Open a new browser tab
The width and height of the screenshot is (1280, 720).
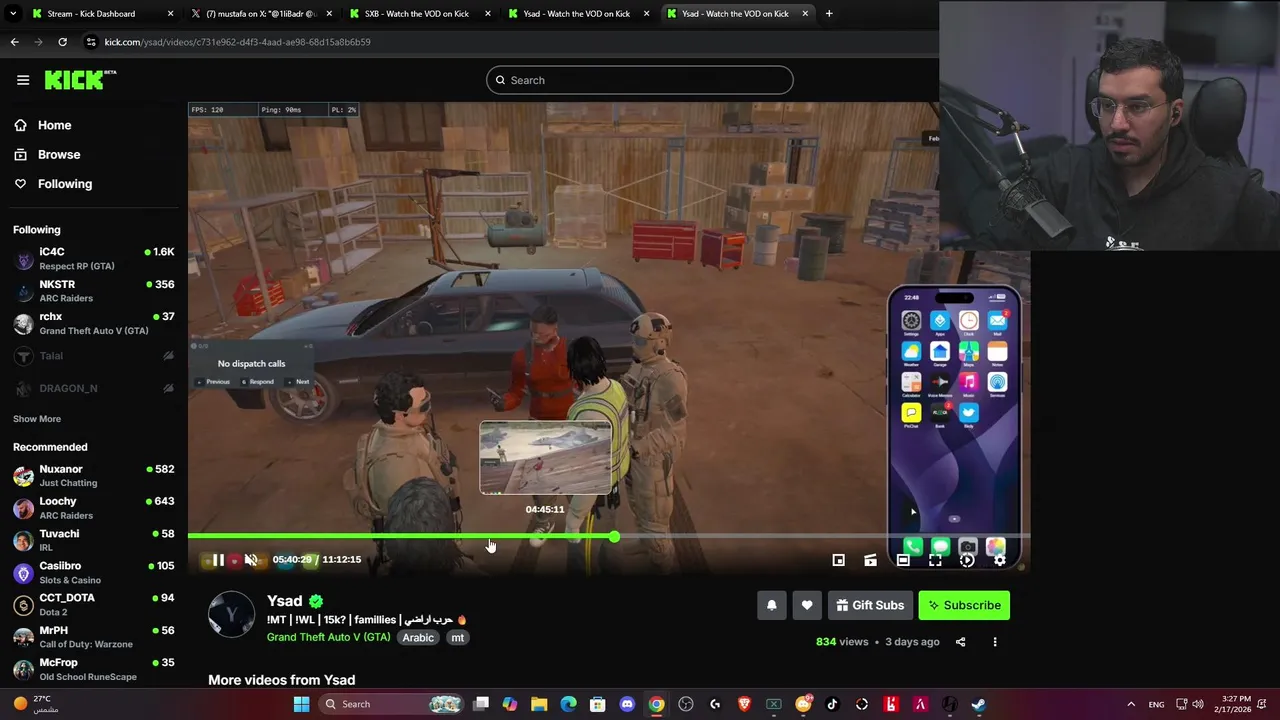click(829, 14)
